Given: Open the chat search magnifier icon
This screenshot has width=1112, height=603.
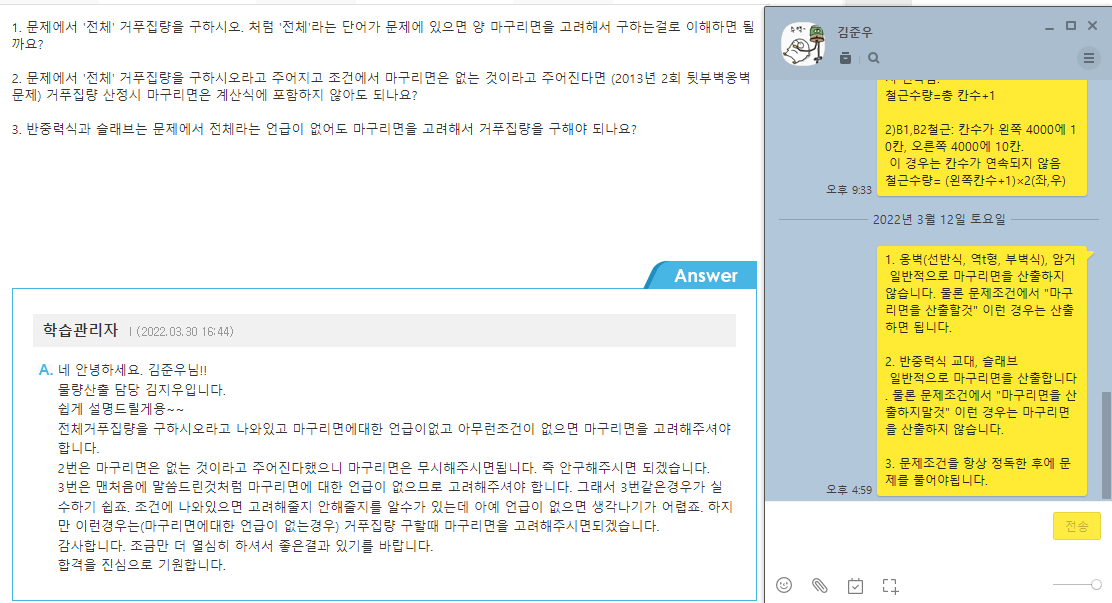Looking at the screenshot, I should tap(874, 58).
